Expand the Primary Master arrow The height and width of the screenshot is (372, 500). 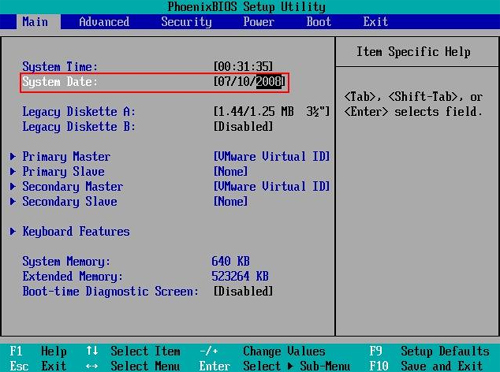tap(13, 156)
